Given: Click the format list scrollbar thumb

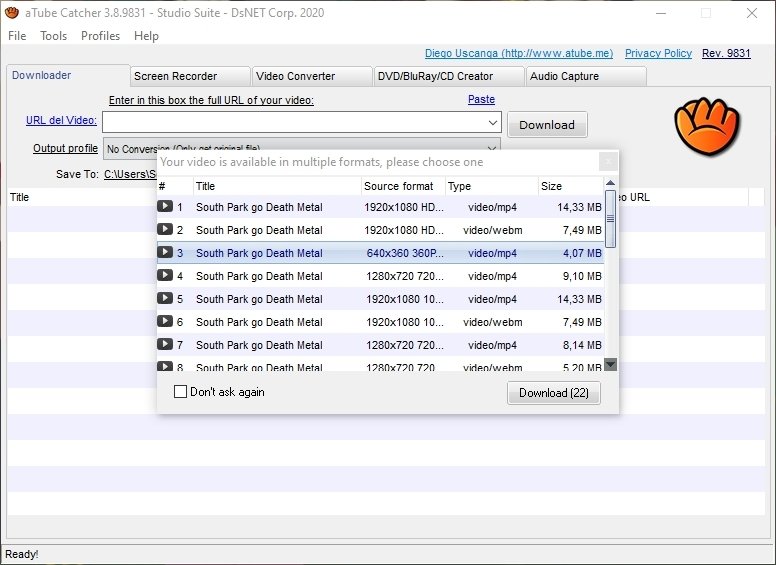Looking at the screenshot, I should pos(611,219).
